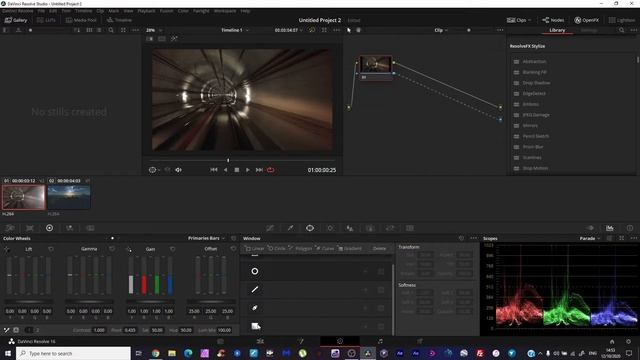The height and width of the screenshot is (360, 640).
Task: Open the File menu
Action: pyautogui.click(x=41, y=11)
